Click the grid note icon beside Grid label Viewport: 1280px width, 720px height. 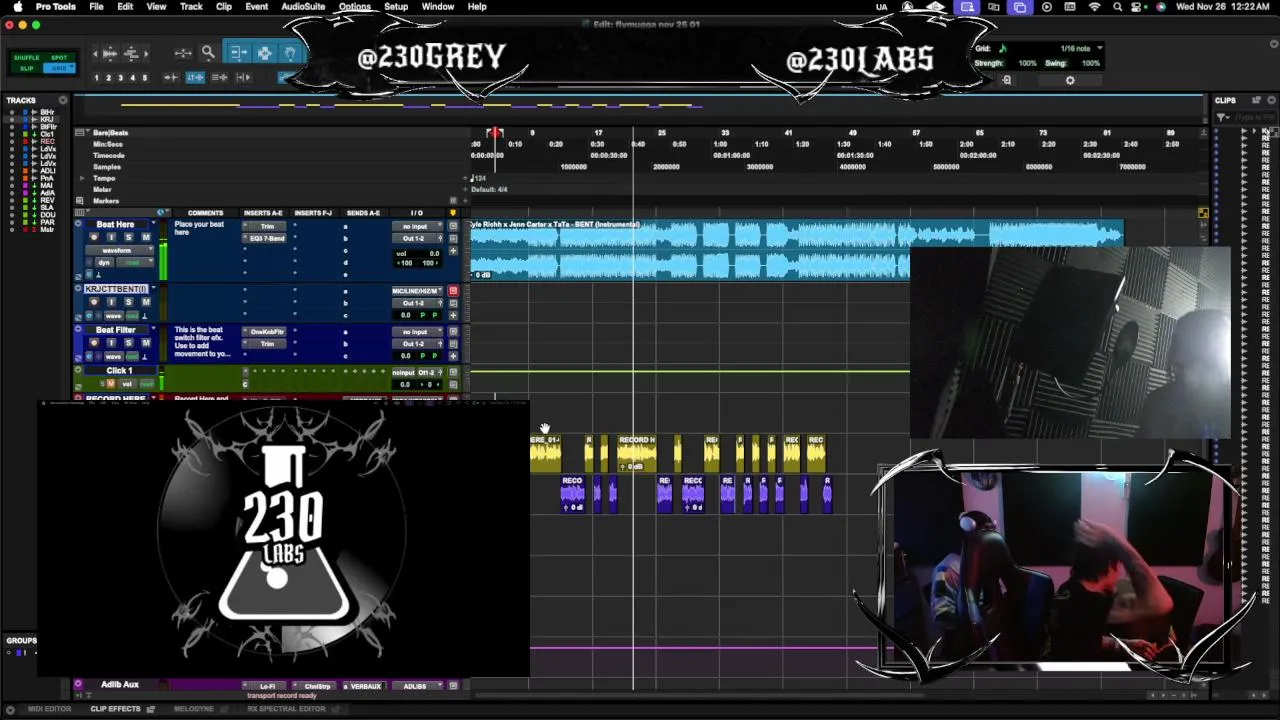(1003, 48)
